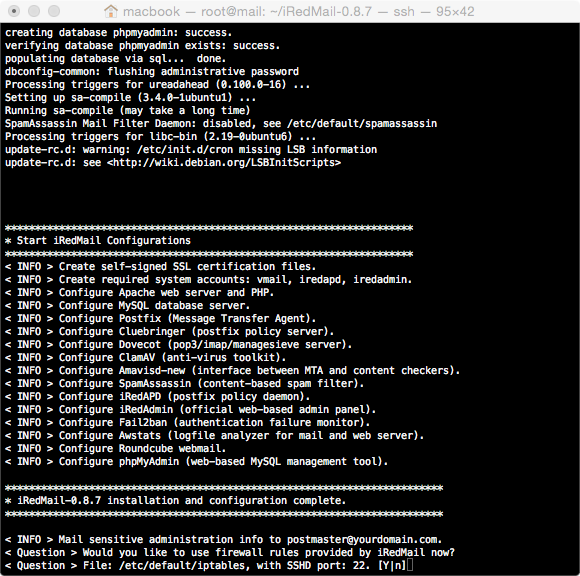Image resolution: width=580 pixels, height=576 pixels.
Task: Click 'Configure Awstats (logfile analyzer' line
Action: coord(215,435)
